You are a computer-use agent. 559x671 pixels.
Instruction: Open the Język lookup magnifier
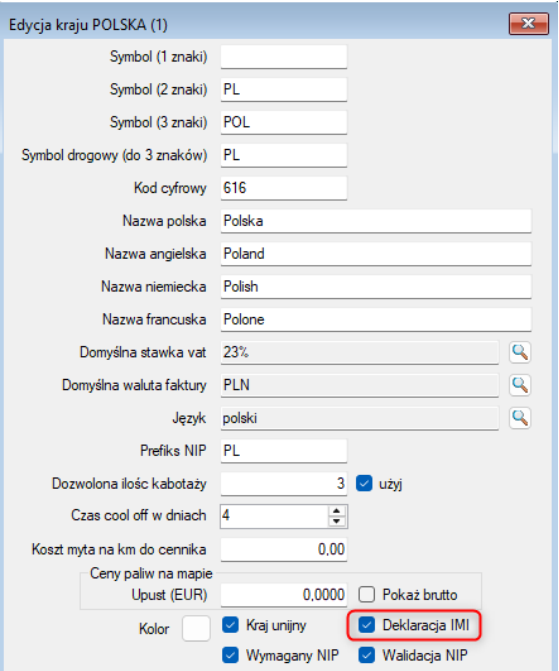coord(520,418)
